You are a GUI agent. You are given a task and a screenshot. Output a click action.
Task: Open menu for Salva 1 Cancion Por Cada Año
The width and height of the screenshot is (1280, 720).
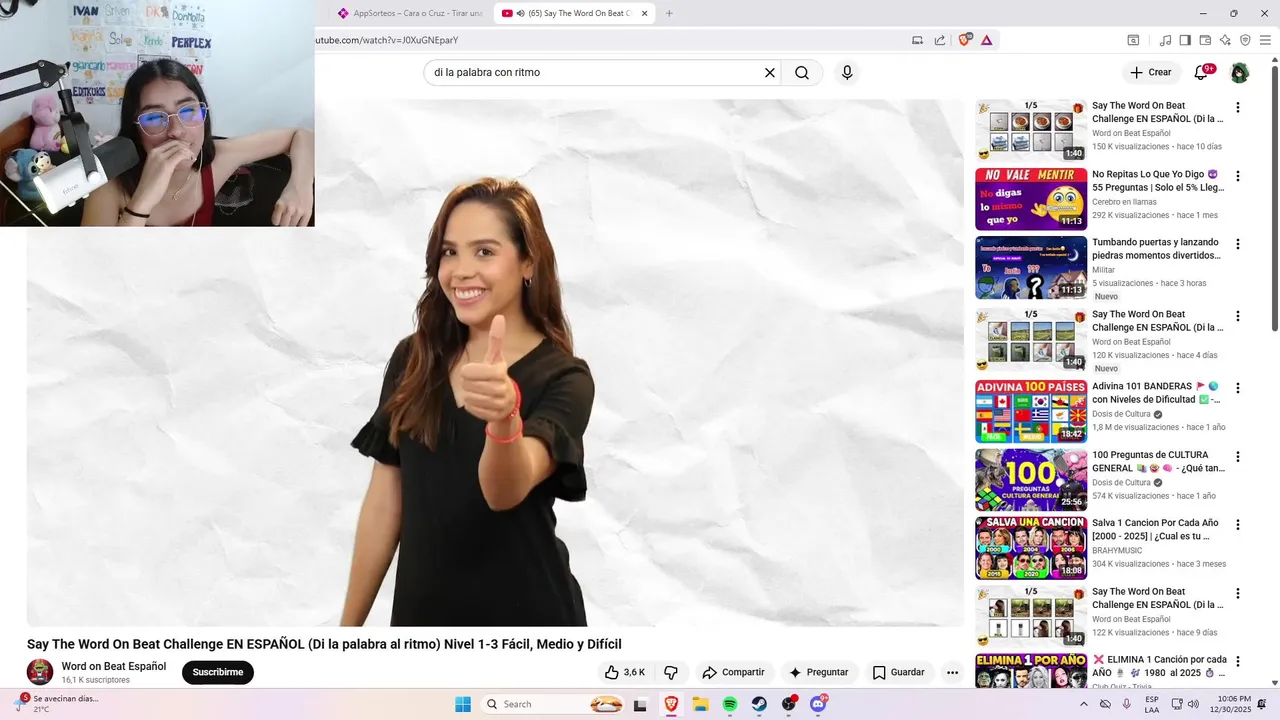[1238, 525]
